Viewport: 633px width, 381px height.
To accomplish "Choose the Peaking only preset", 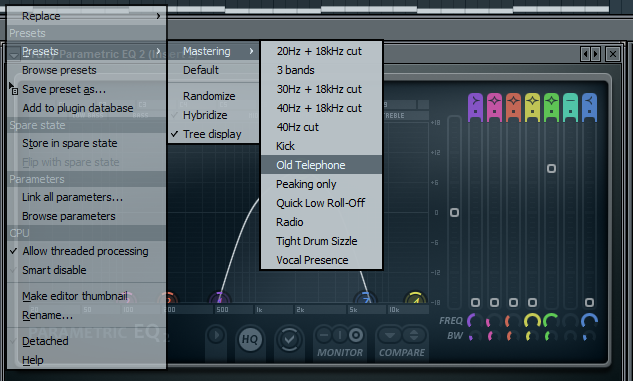I will 321,184.
